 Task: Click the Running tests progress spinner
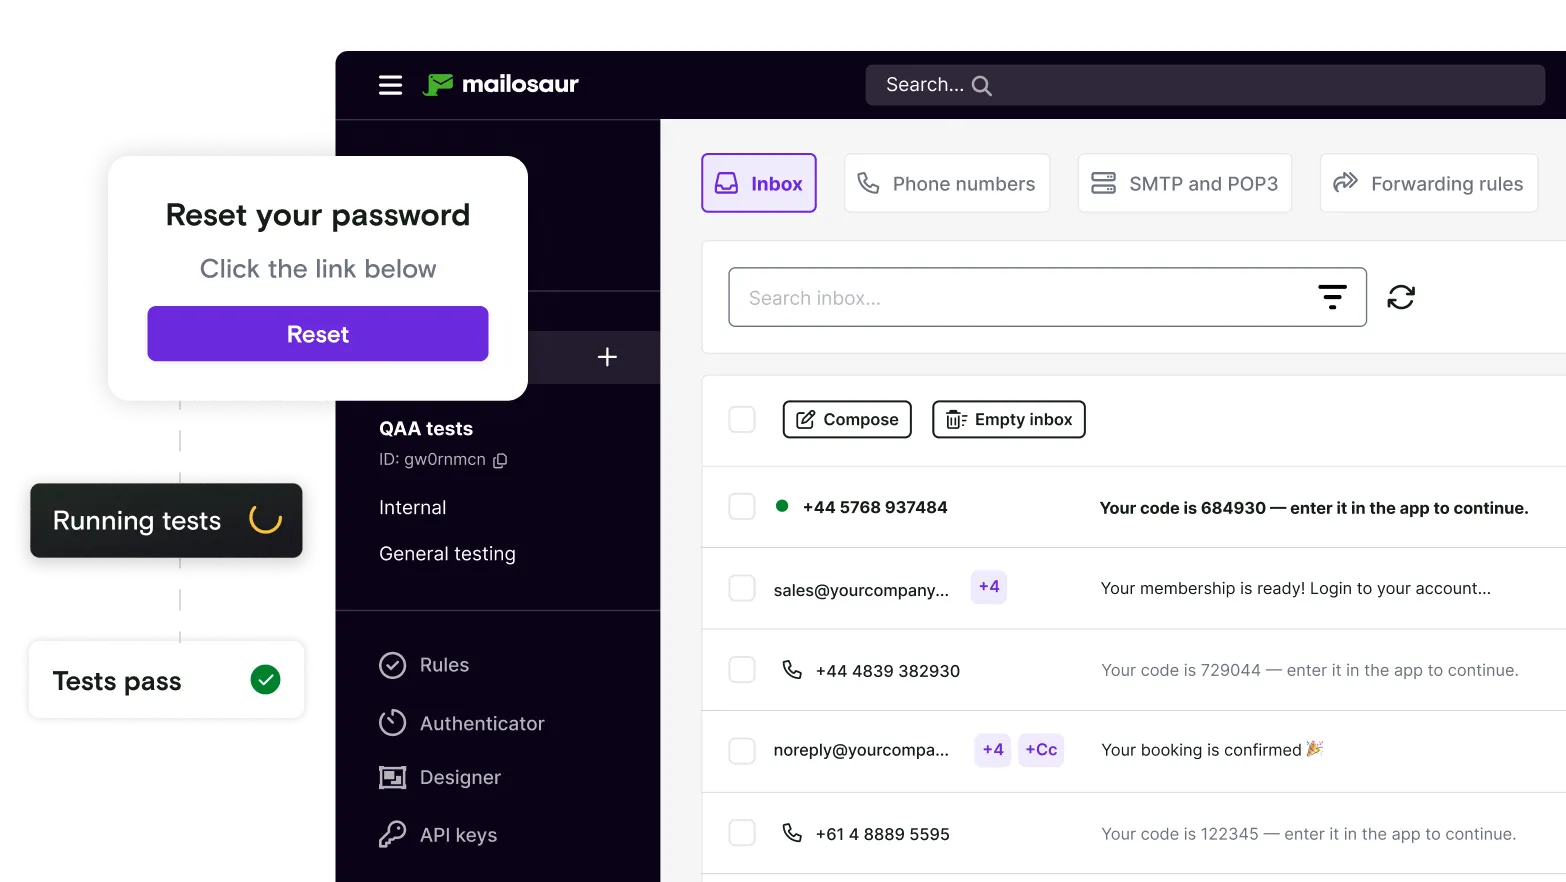tap(264, 520)
